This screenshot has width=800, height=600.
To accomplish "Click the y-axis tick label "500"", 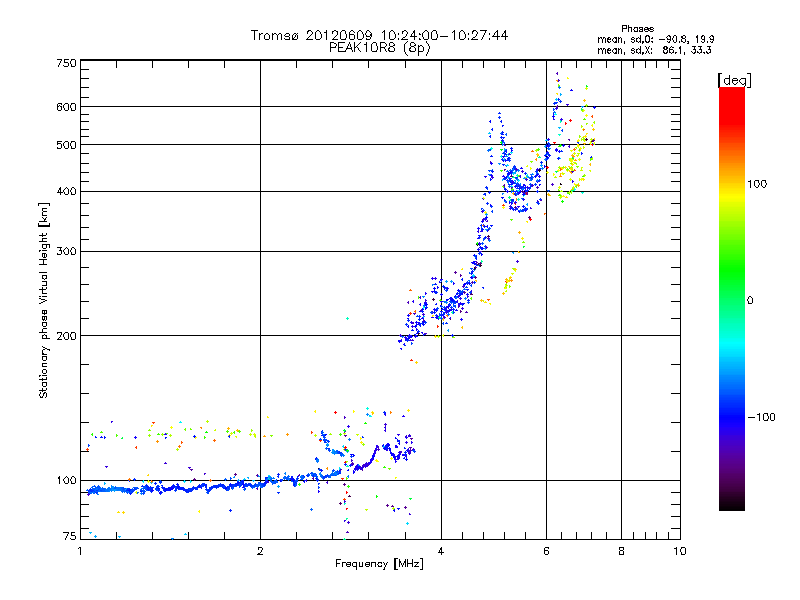I will click(x=66, y=145).
